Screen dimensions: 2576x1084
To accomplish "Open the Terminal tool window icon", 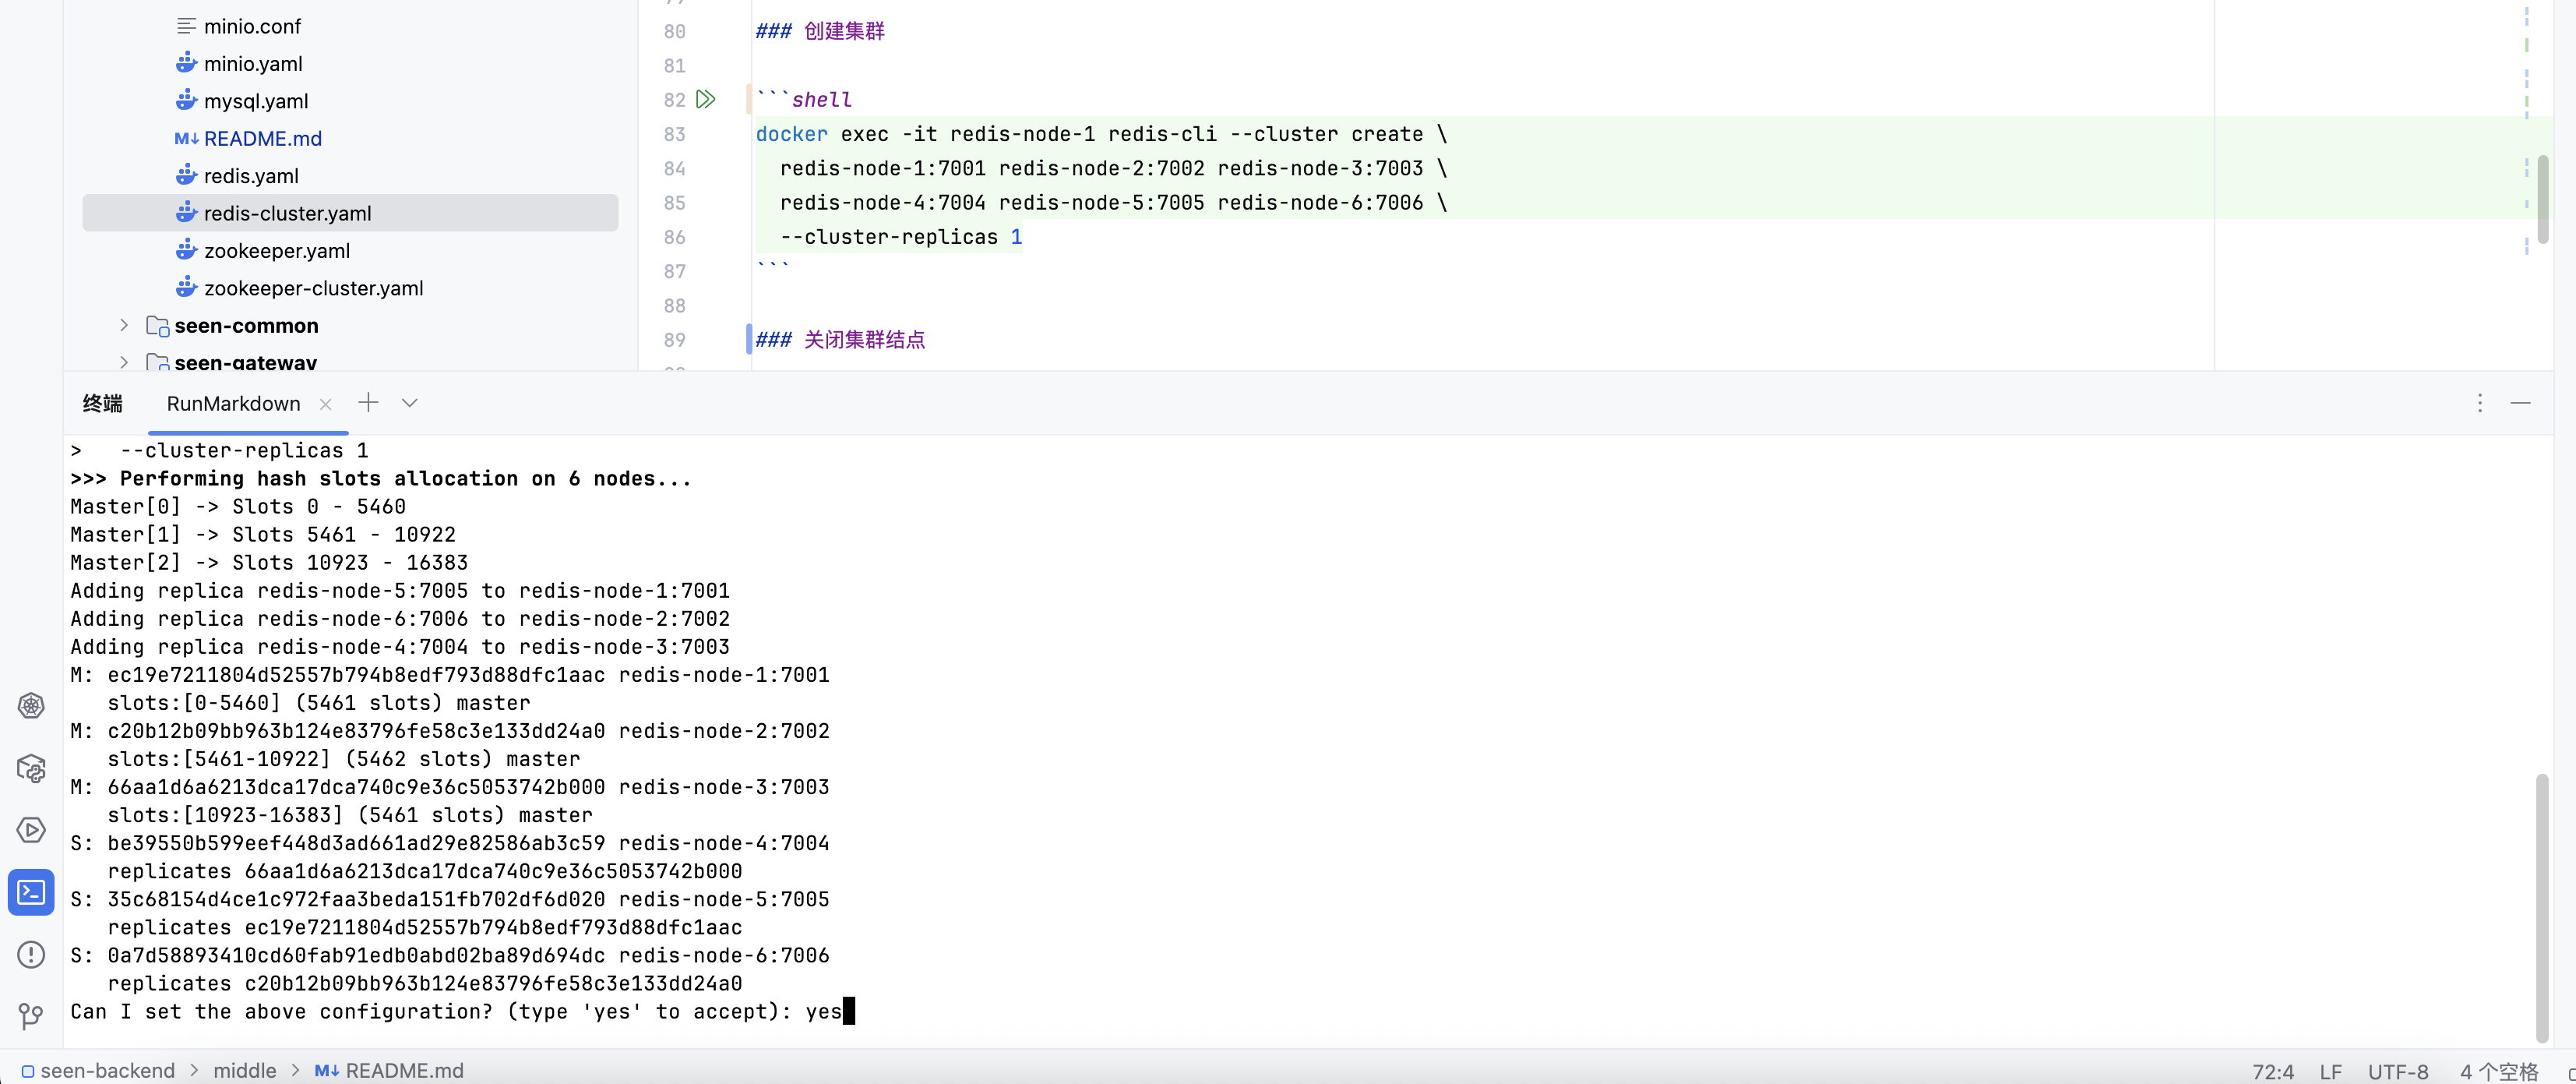I will click(x=31, y=891).
